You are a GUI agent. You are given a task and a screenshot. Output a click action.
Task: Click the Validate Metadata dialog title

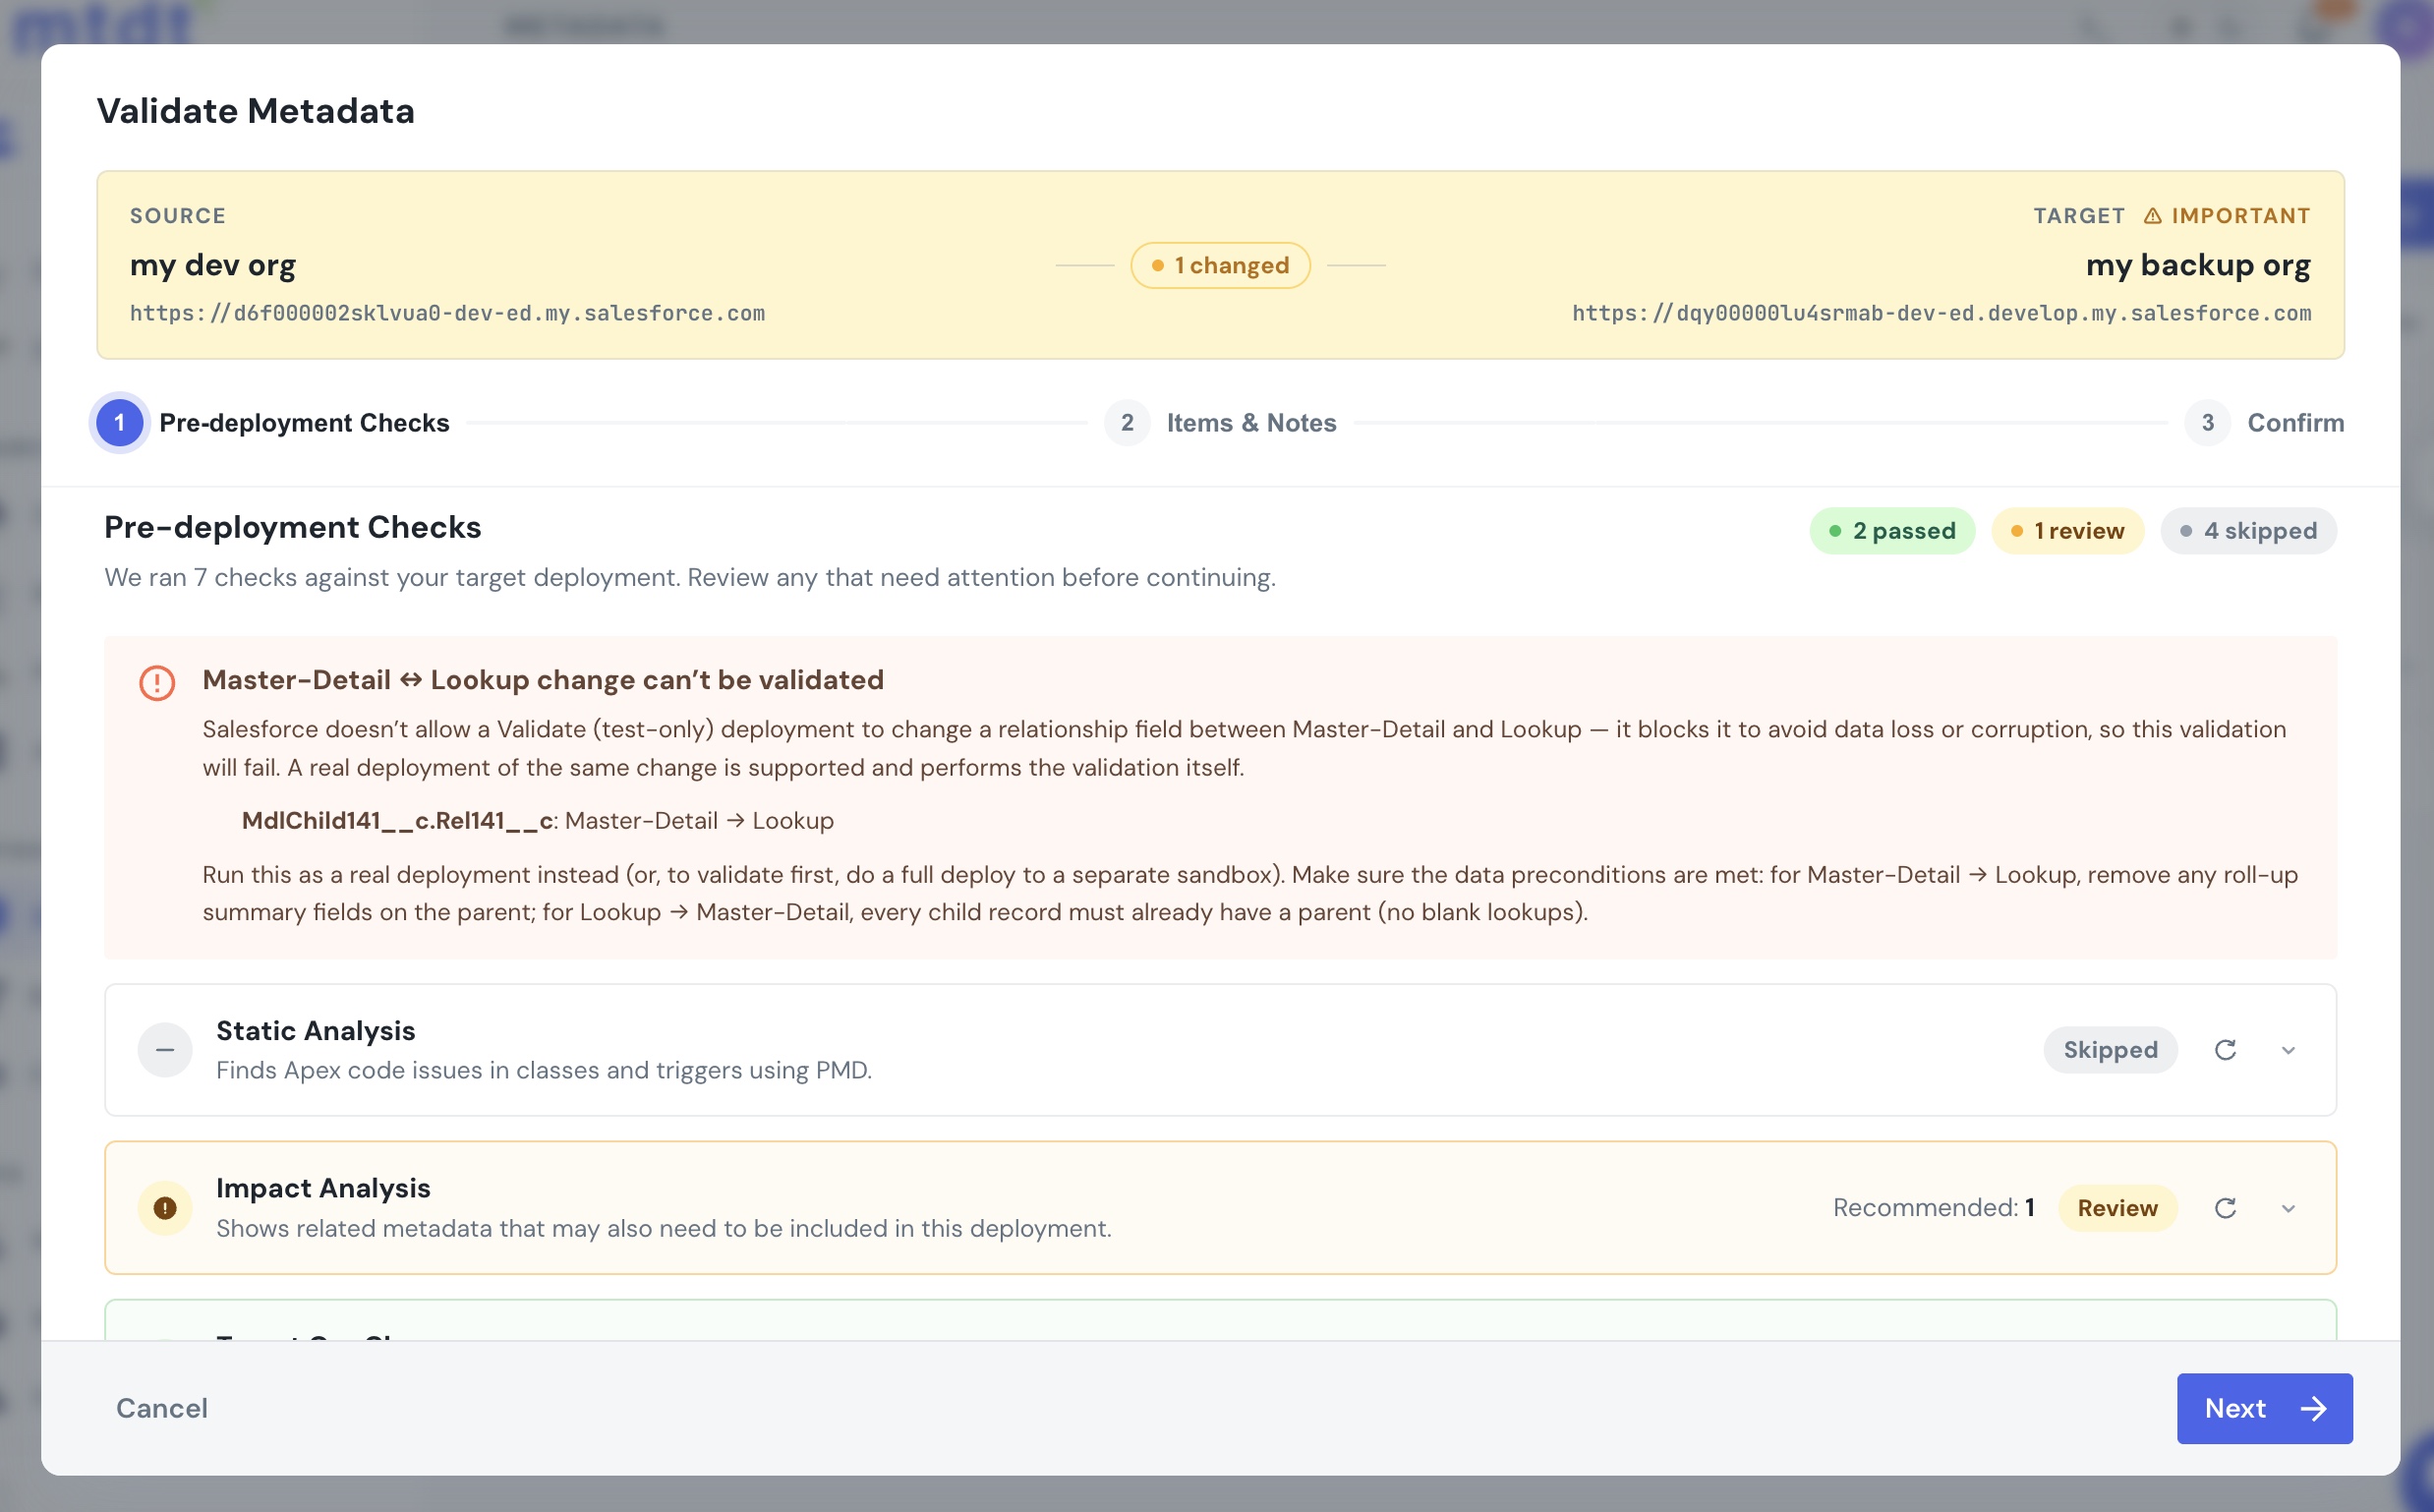click(x=255, y=111)
